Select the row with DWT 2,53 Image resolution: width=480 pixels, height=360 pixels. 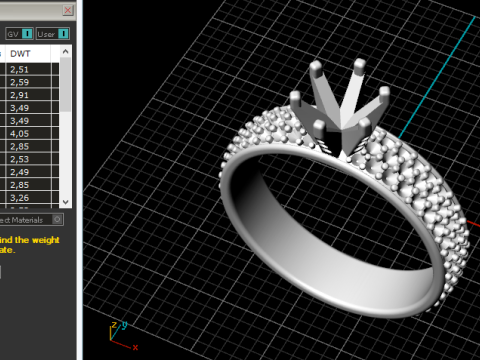(29, 159)
